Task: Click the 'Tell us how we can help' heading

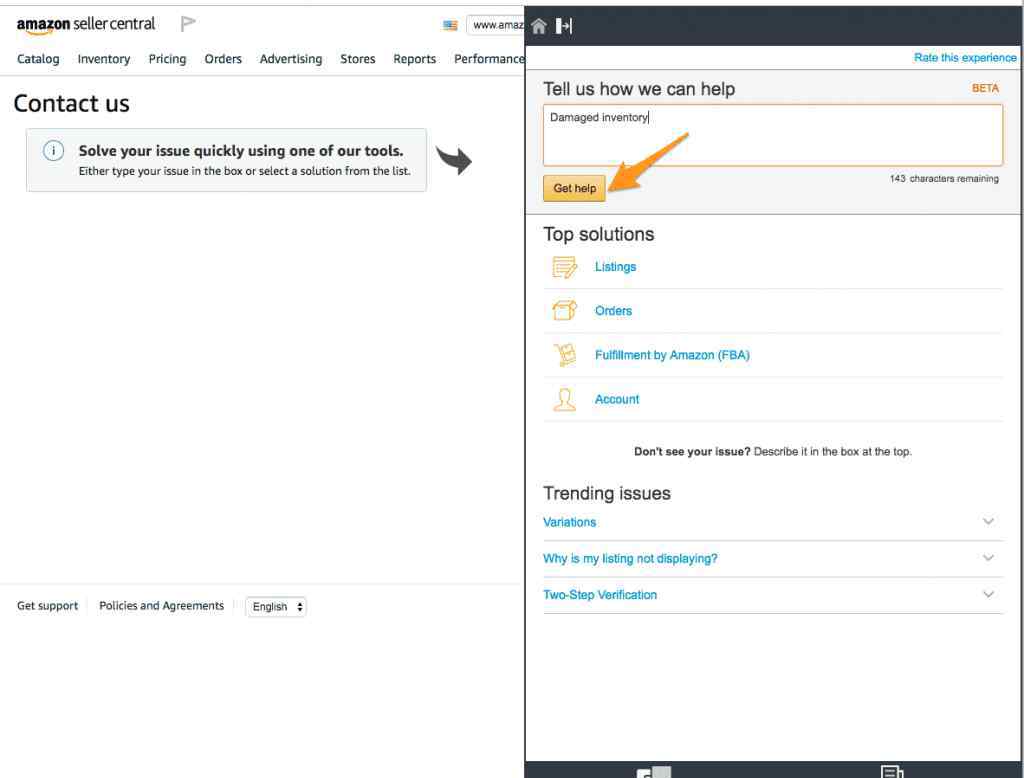Action: (639, 89)
